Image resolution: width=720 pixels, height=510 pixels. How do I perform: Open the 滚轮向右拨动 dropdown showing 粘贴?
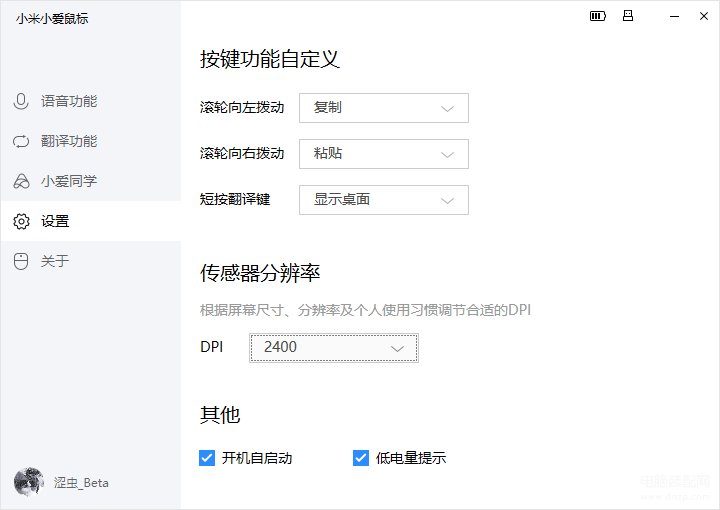[384, 154]
